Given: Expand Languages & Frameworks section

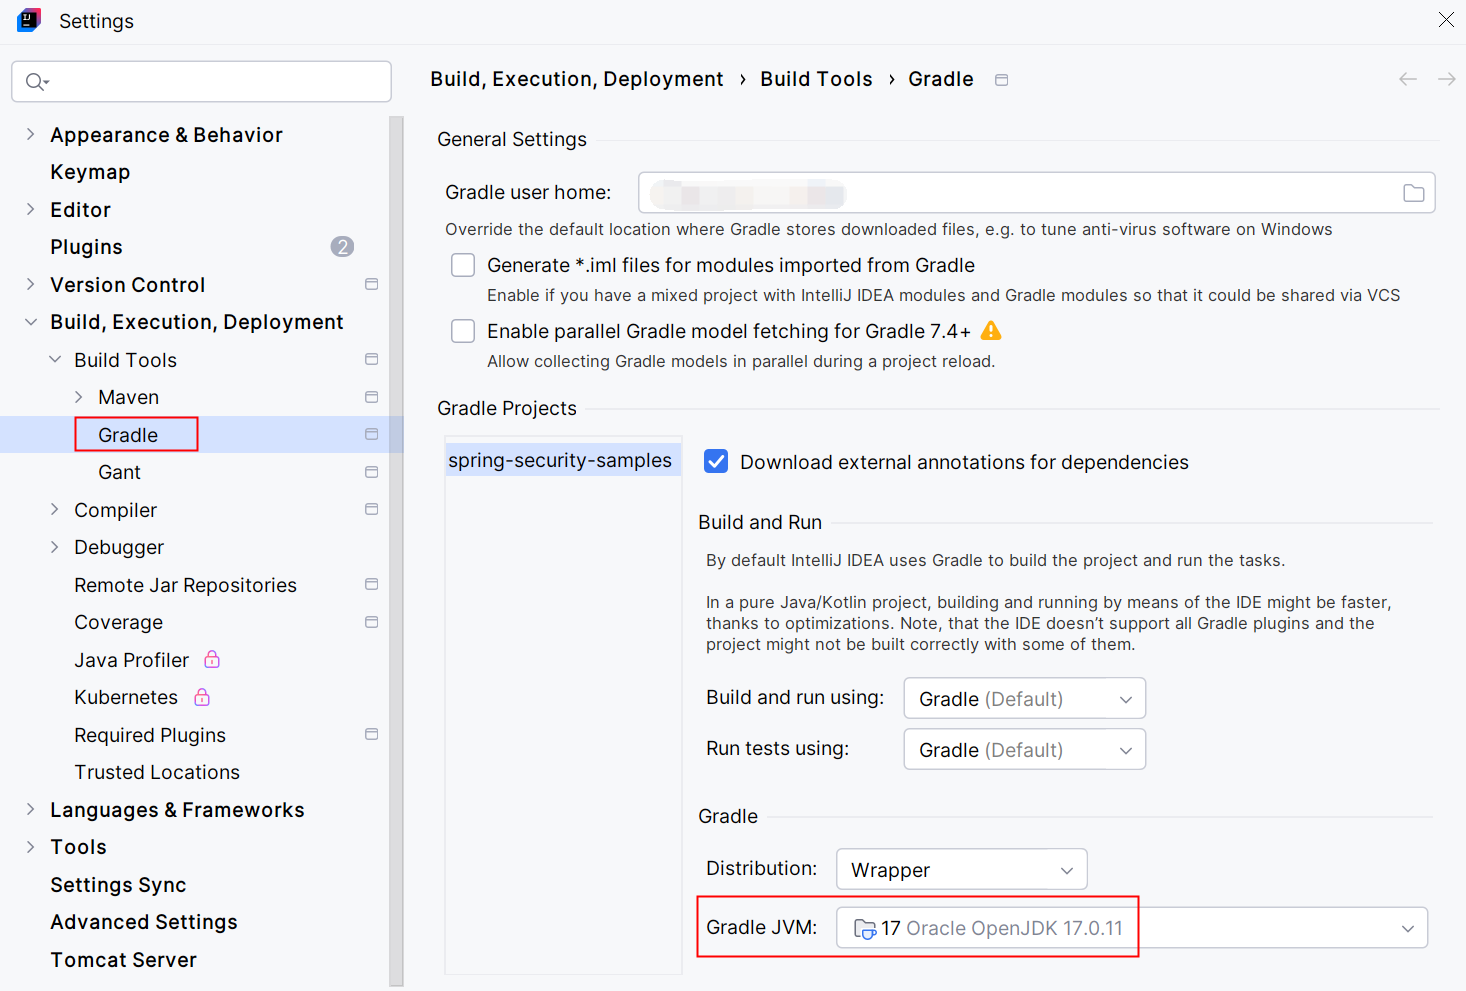Looking at the screenshot, I should pyautogui.click(x=30, y=809).
